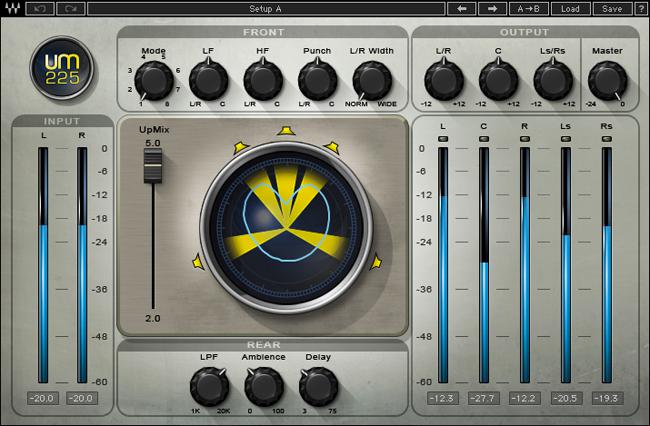Go to previous preset with left arrow
The image size is (650, 426).
point(460,8)
